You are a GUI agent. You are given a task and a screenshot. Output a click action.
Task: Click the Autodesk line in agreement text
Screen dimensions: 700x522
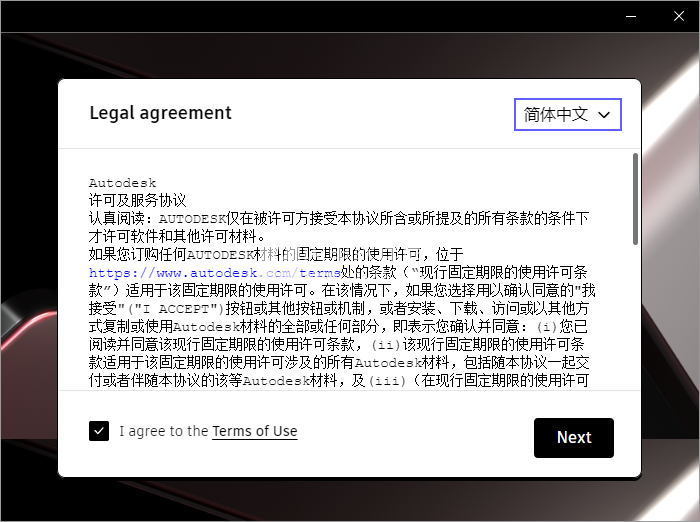tap(122, 183)
